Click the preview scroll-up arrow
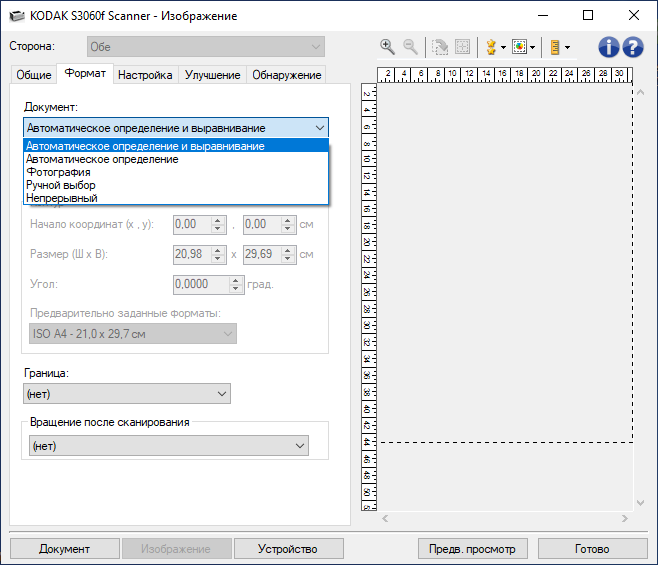 click(640, 92)
